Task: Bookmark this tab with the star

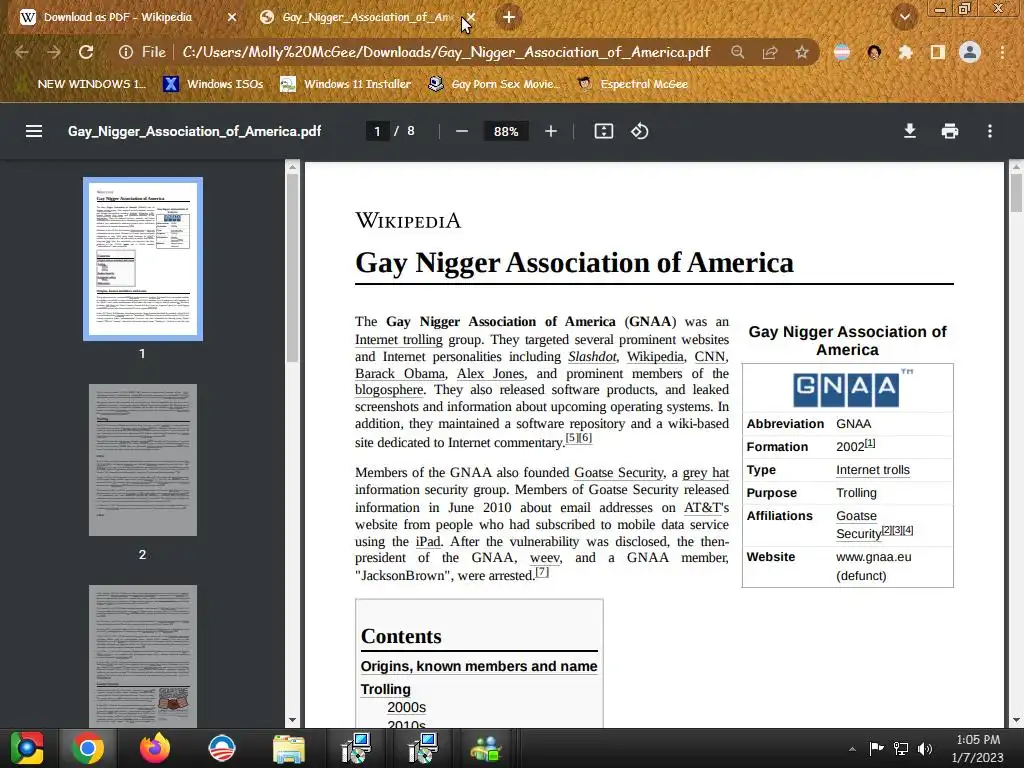Action: (802, 52)
